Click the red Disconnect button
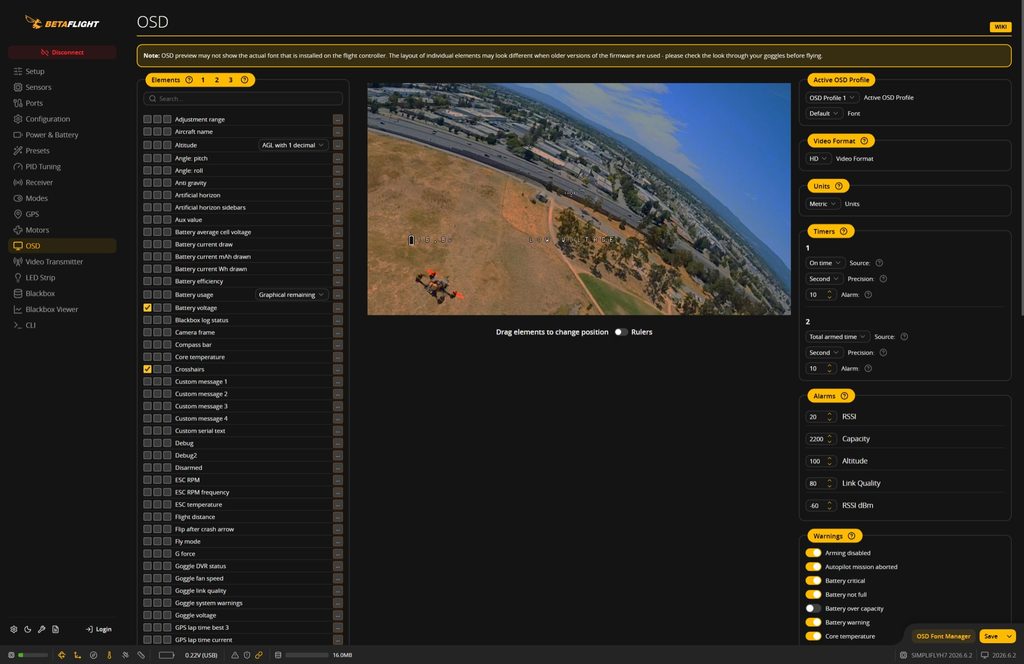Screen dimensions: 1024x664 tap(62, 52)
